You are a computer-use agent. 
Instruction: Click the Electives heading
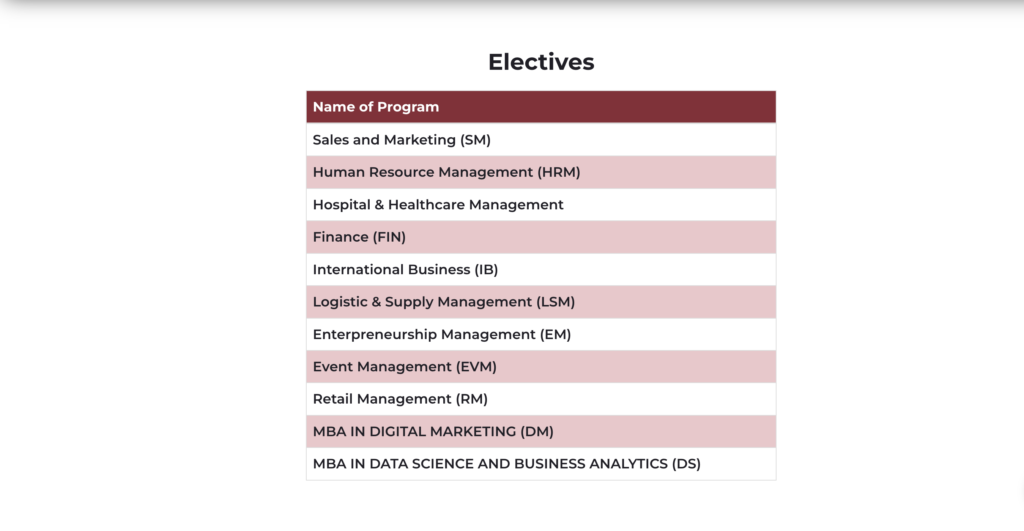pyautogui.click(x=541, y=62)
